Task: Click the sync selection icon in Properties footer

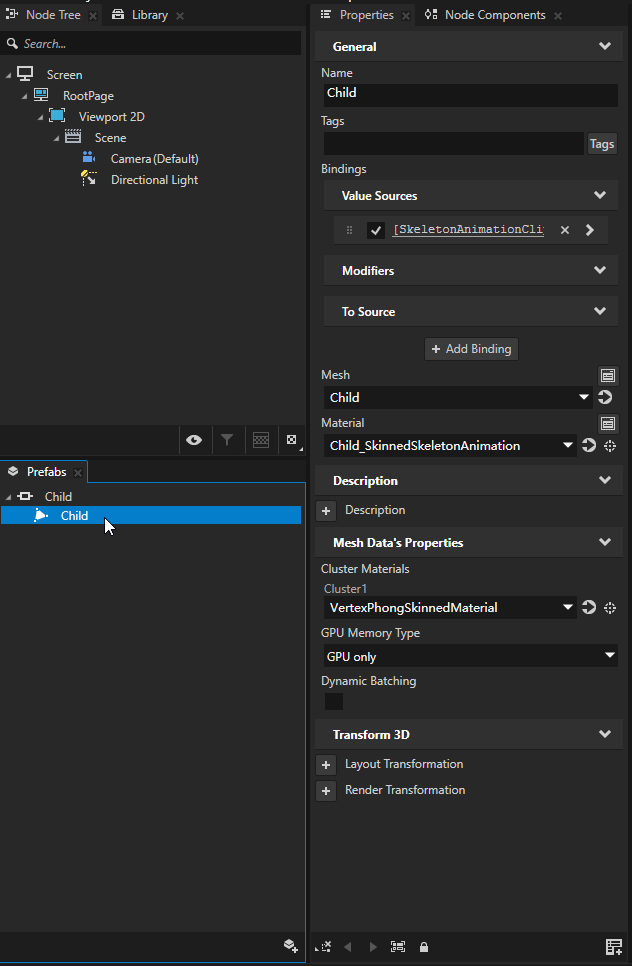Action: click(323, 946)
